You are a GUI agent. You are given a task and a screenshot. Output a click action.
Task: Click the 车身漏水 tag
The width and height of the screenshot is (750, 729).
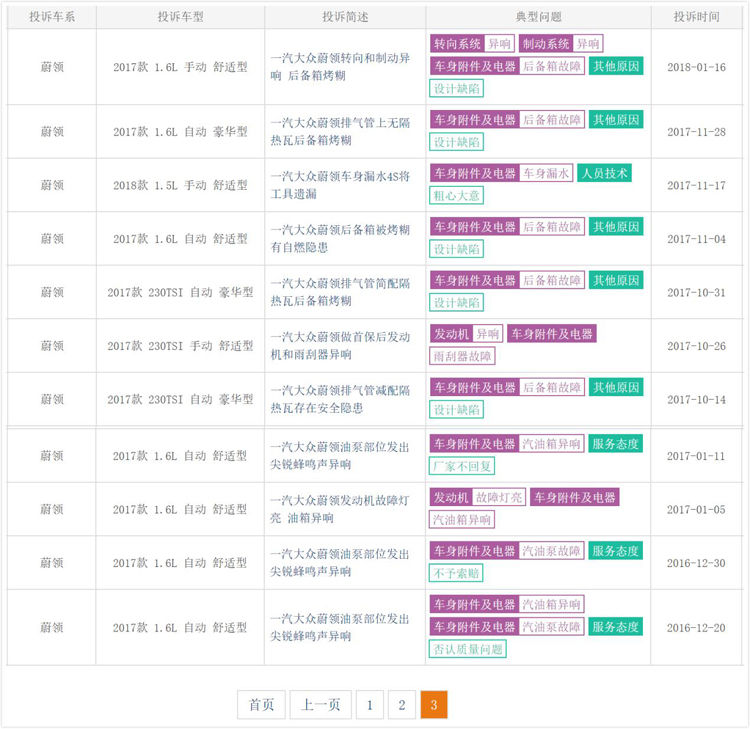[546, 173]
